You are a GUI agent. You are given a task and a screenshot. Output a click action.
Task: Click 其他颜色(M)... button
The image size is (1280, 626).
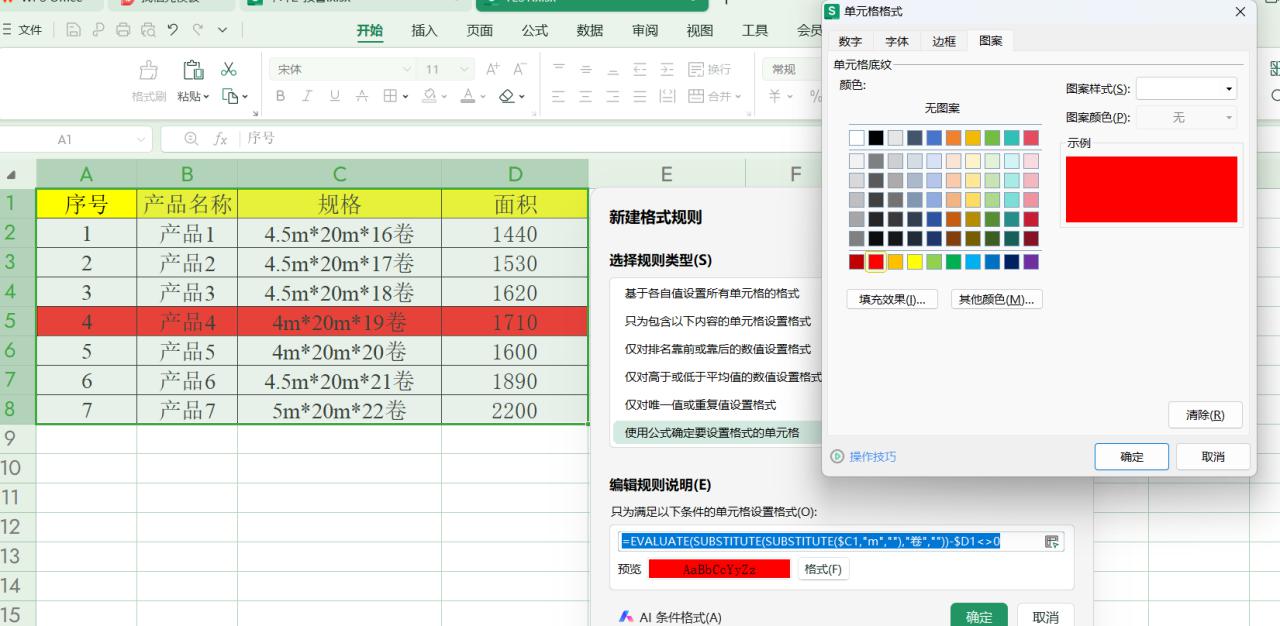tap(996, 299)
